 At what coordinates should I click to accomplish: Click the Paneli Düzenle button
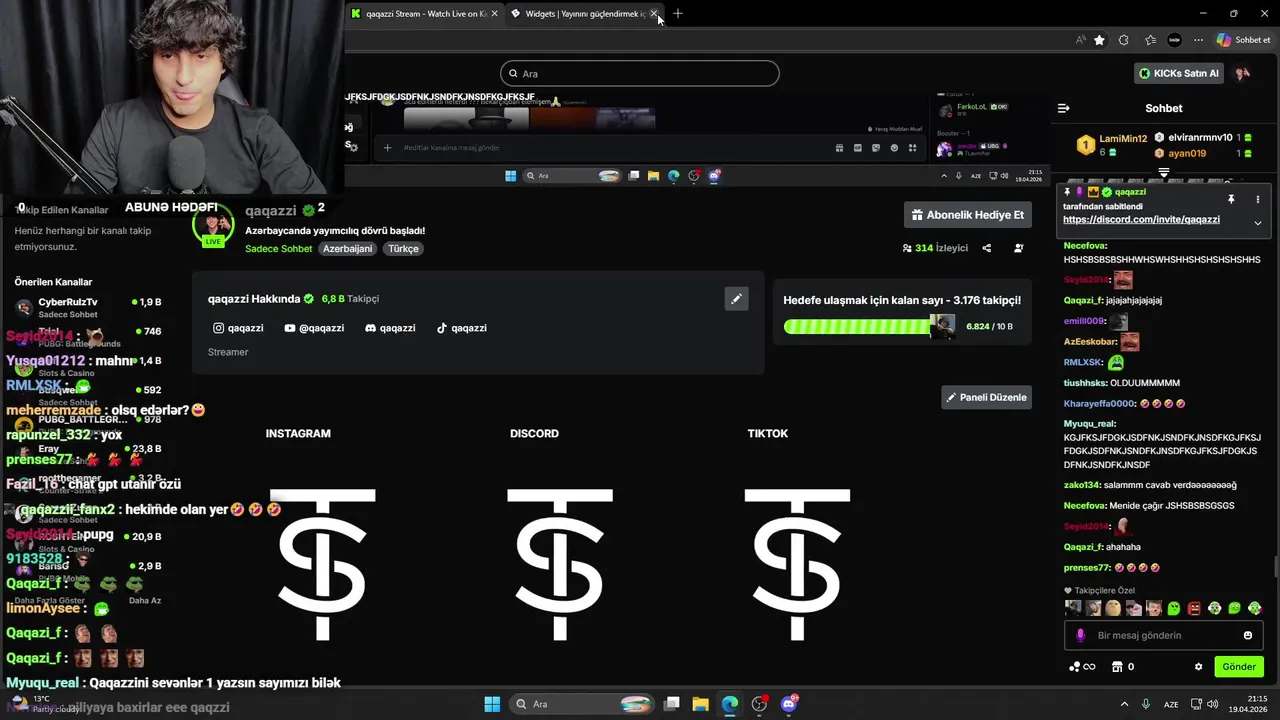pos(987,397)
